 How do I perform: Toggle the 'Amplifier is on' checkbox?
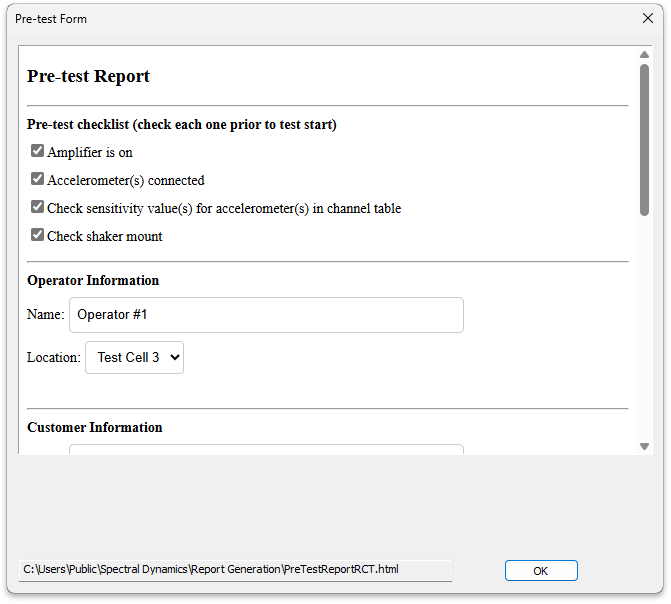[37, 152]
